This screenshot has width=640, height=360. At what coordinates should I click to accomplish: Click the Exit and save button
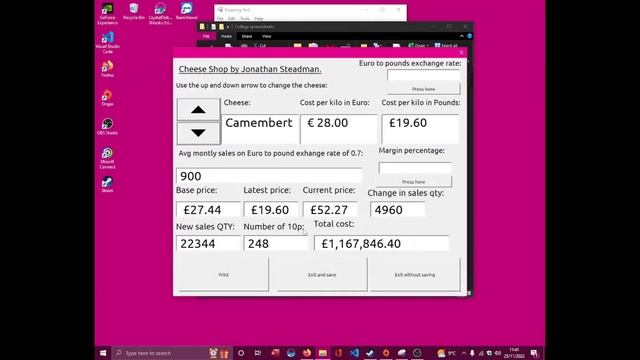click(x=322, y=275)
